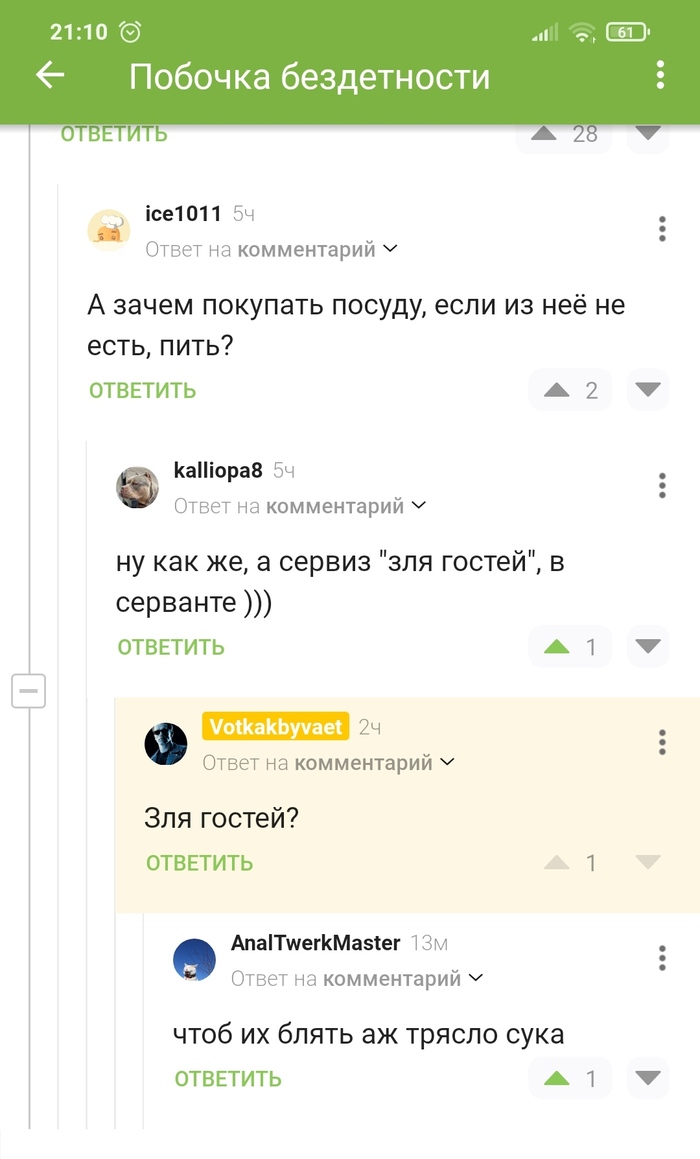Viewport: 700px width, 1159px height.
Task: Tap the back arrow in the header
Action: tap(49, 74)
